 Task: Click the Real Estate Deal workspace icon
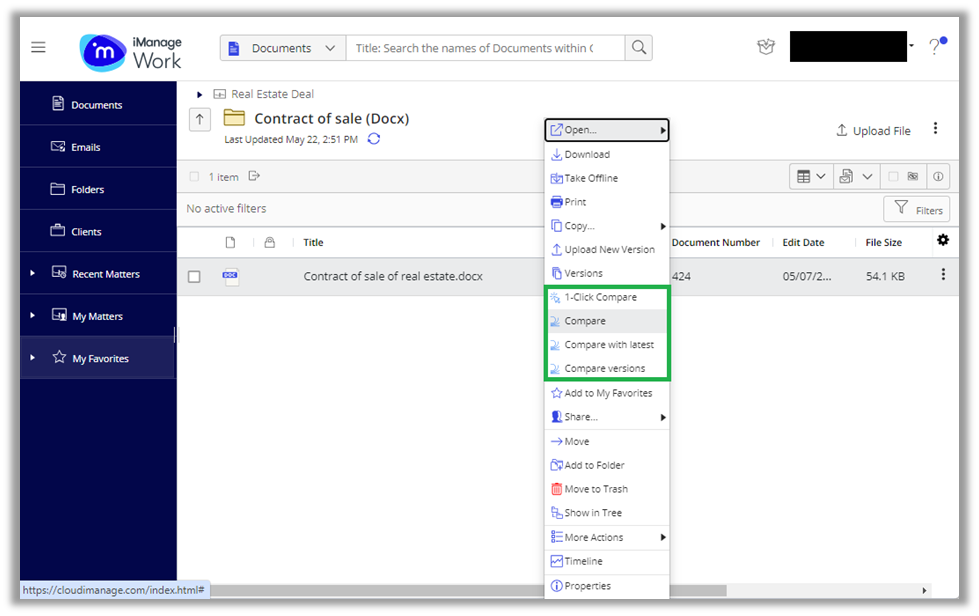click(x=219, y=94)
